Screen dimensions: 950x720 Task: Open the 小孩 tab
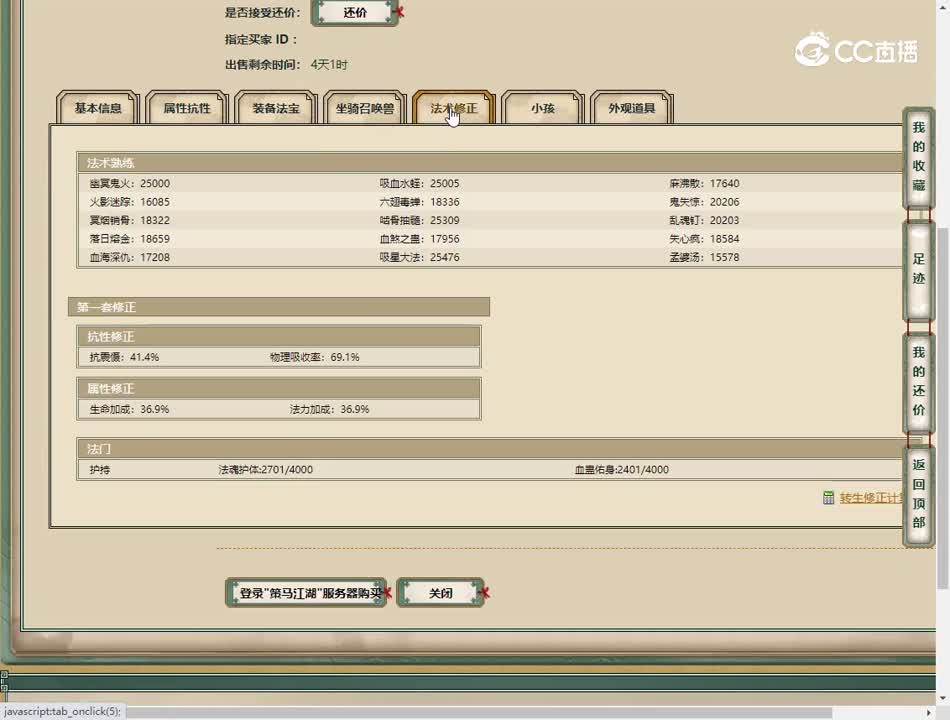click(543, 108)
